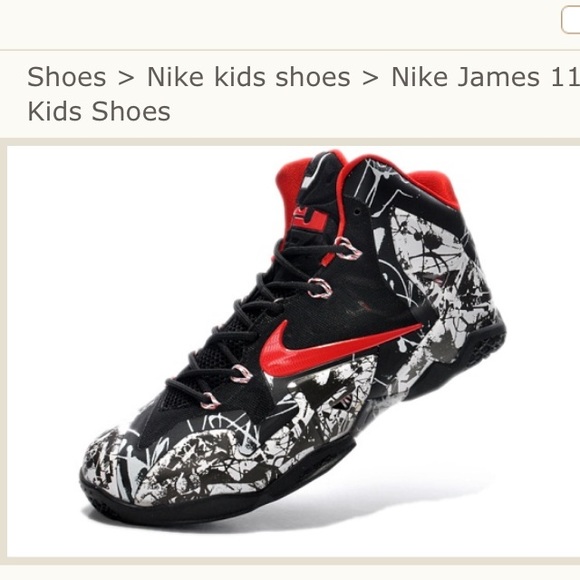Focus the partially visible top-right input box

(x=571, y=20)
